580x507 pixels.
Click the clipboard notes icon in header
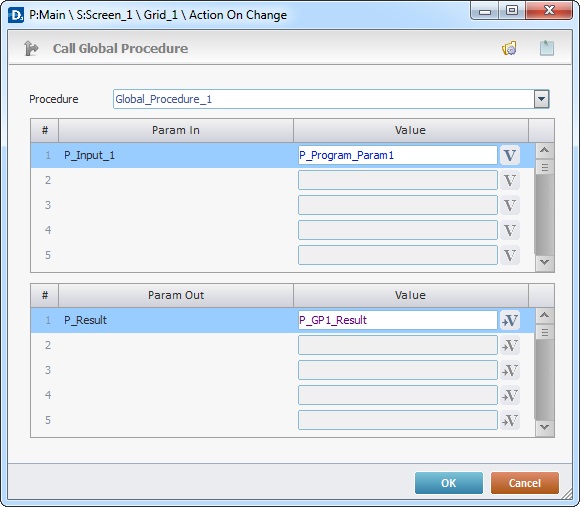pyautogui.click(x=546, y=48)
